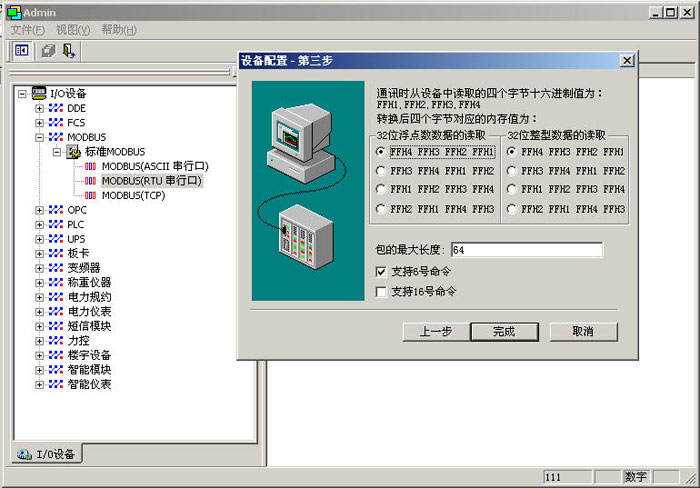Click the 完成 button

(503, 331)
